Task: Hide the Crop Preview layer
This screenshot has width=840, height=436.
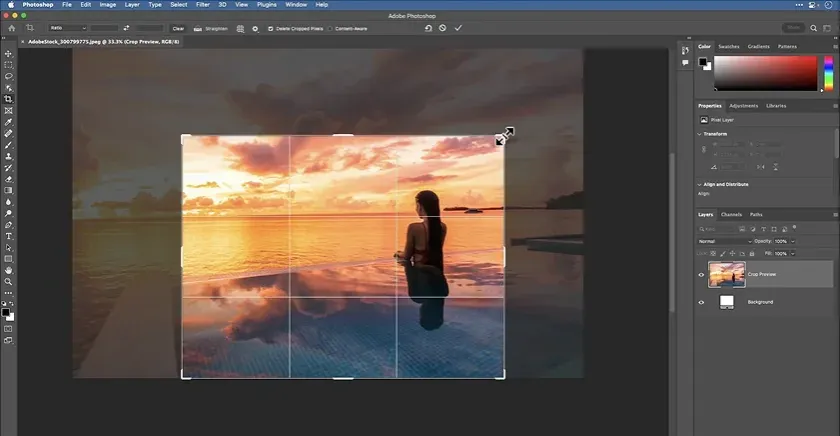Action: pyautogui.click(x=701, y=274)
